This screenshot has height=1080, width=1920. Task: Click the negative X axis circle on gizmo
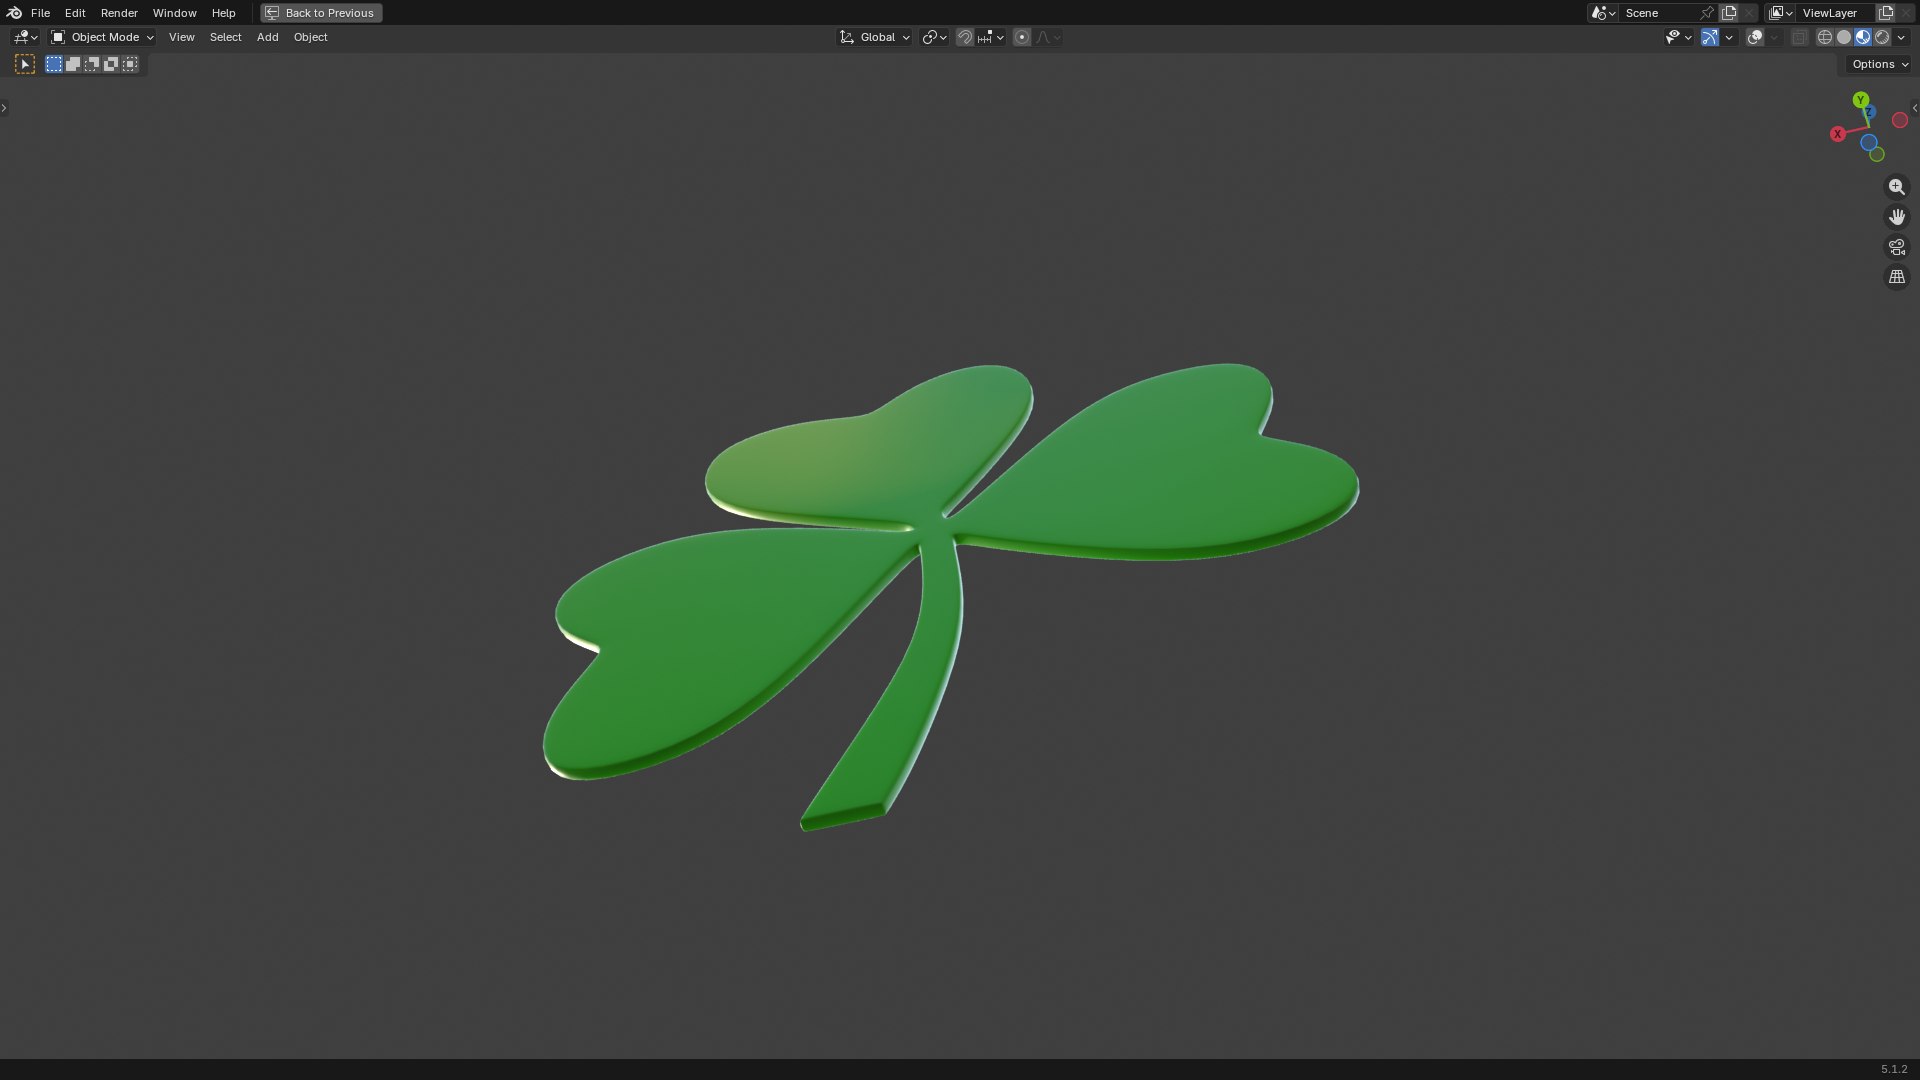[1900, 120]
